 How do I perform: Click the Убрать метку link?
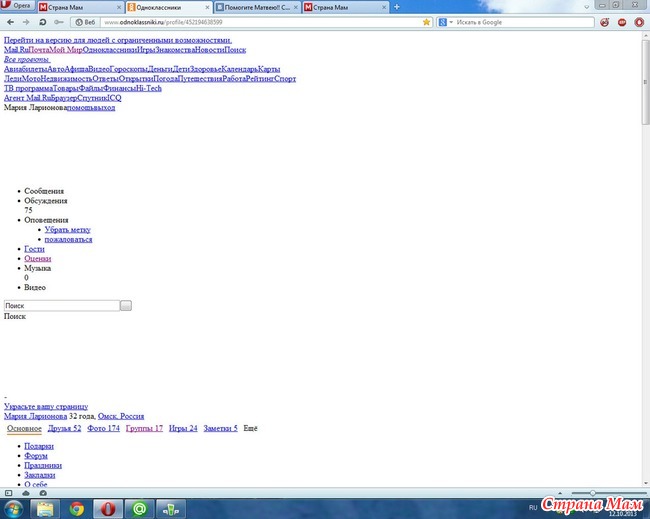click(x=67, y=229)
